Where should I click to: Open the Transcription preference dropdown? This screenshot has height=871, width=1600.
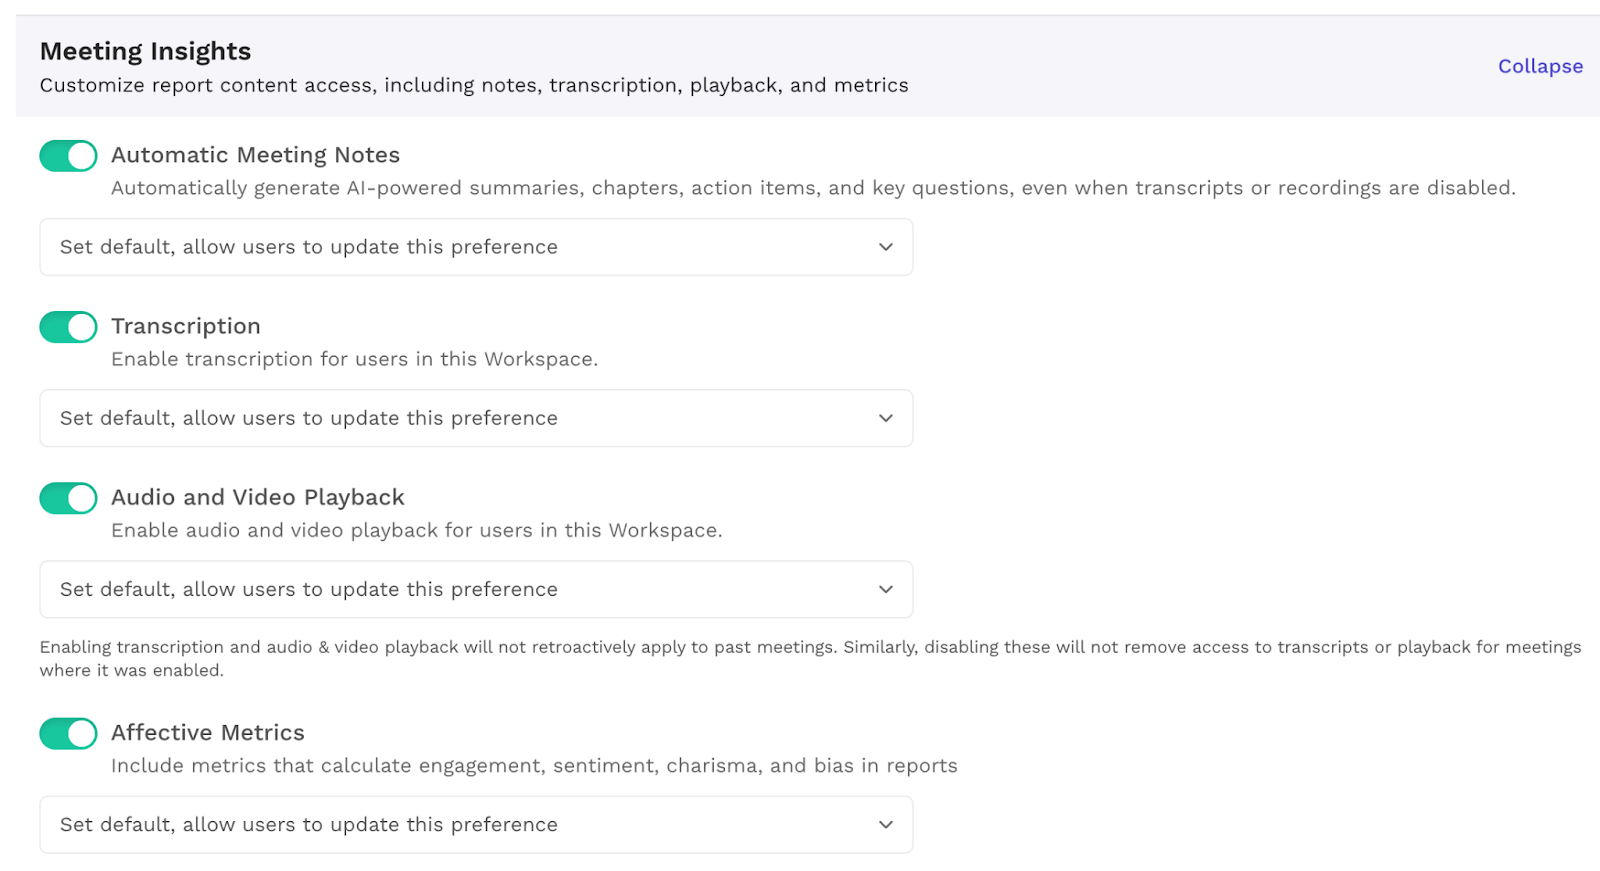[x=476, y=418]
